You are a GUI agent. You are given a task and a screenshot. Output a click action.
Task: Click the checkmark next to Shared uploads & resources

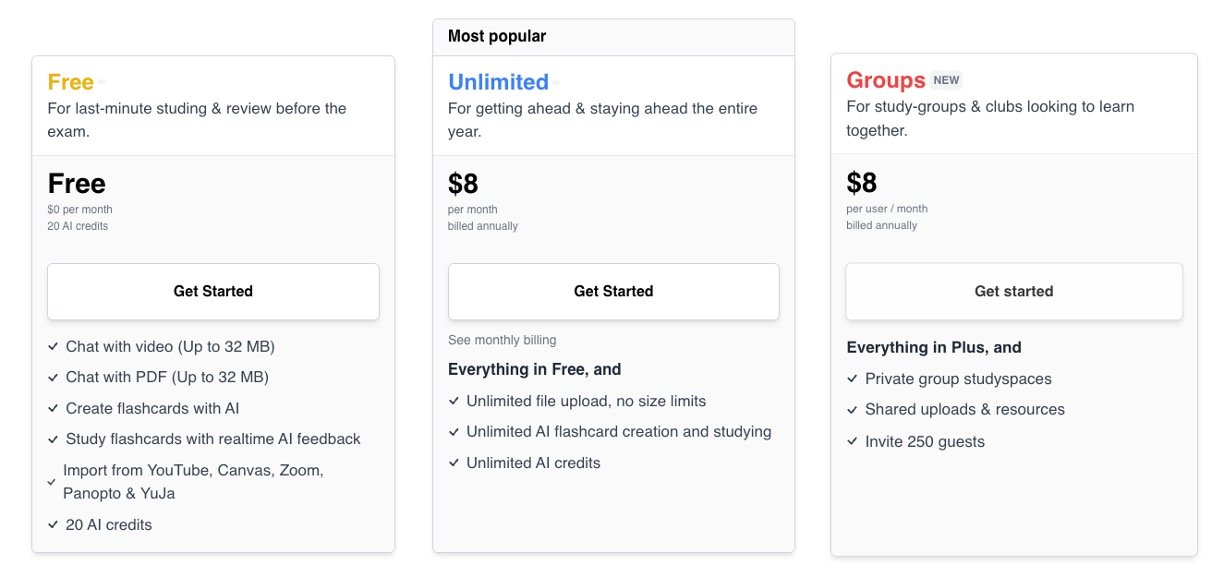click(852, 410)
